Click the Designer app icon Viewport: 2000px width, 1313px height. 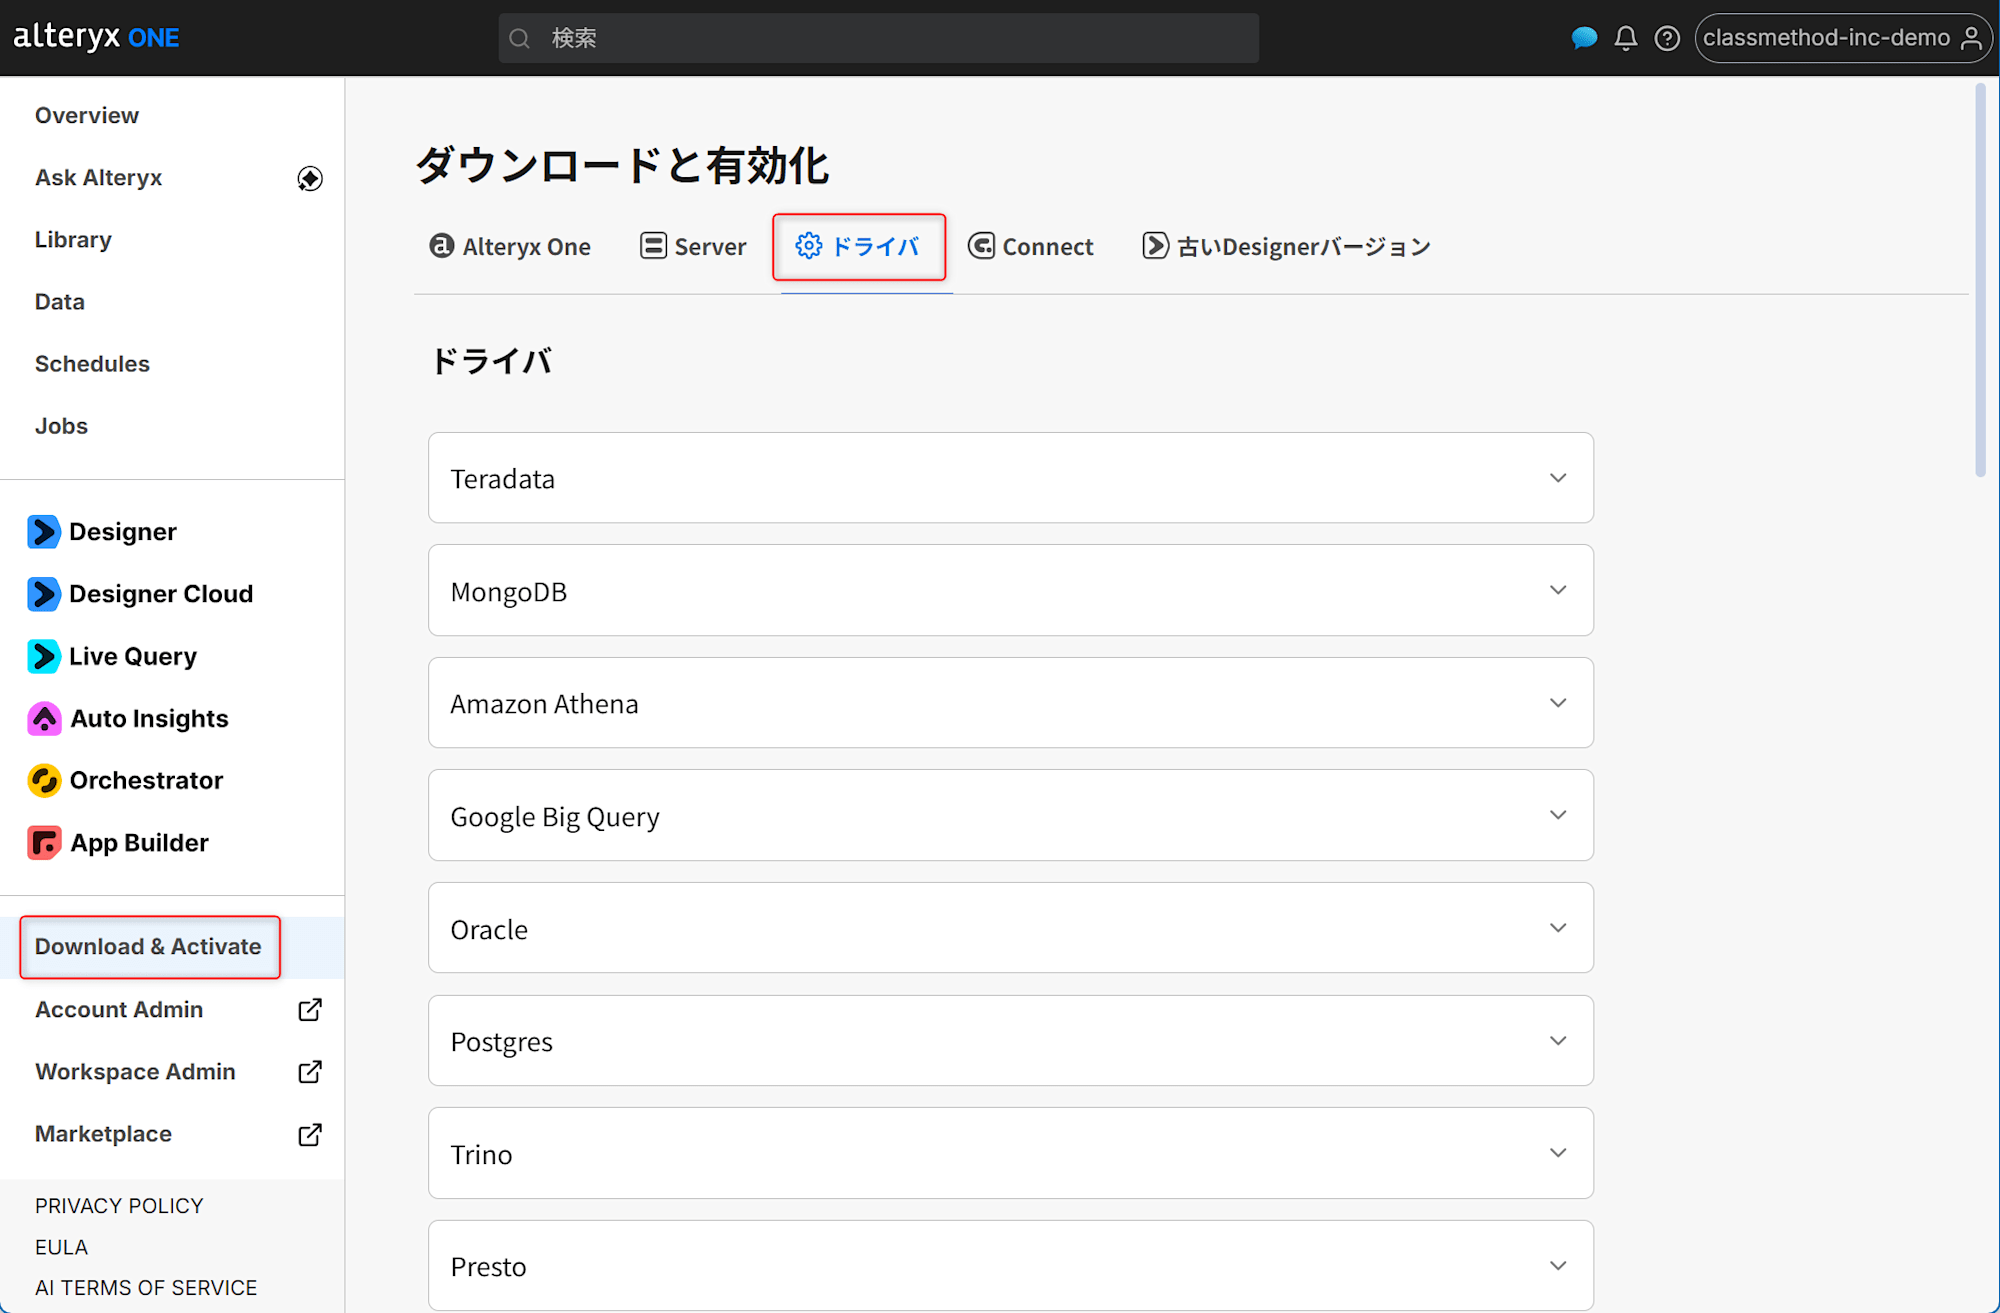coord(44,532)
